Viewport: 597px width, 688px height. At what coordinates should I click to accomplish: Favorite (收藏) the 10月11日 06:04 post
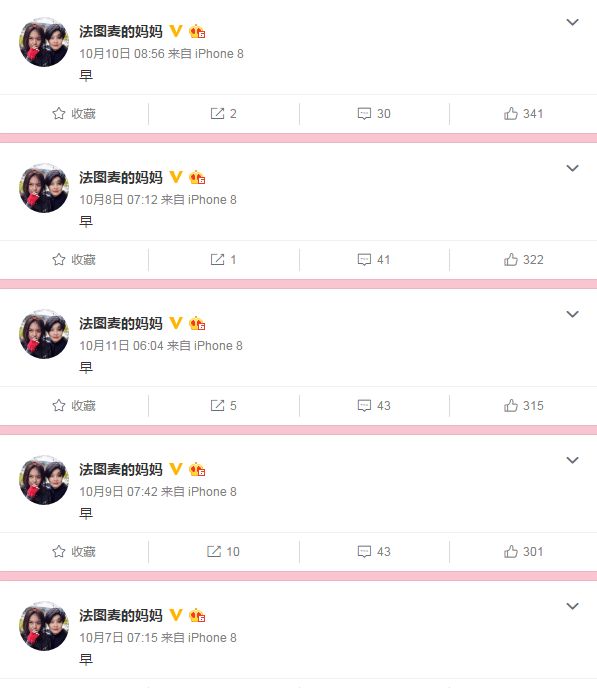(x=74, y=406)
